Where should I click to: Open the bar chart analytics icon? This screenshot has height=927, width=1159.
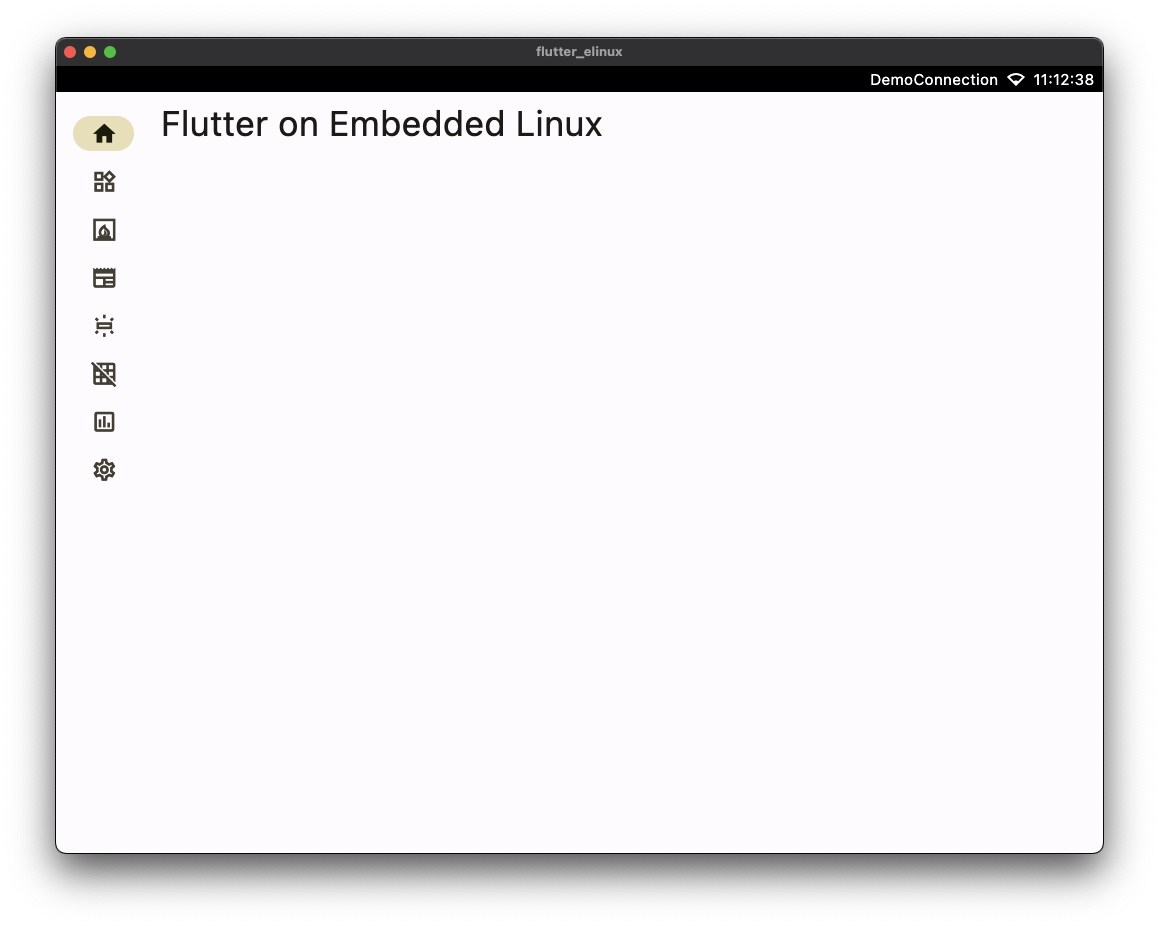tap(104, 422)
